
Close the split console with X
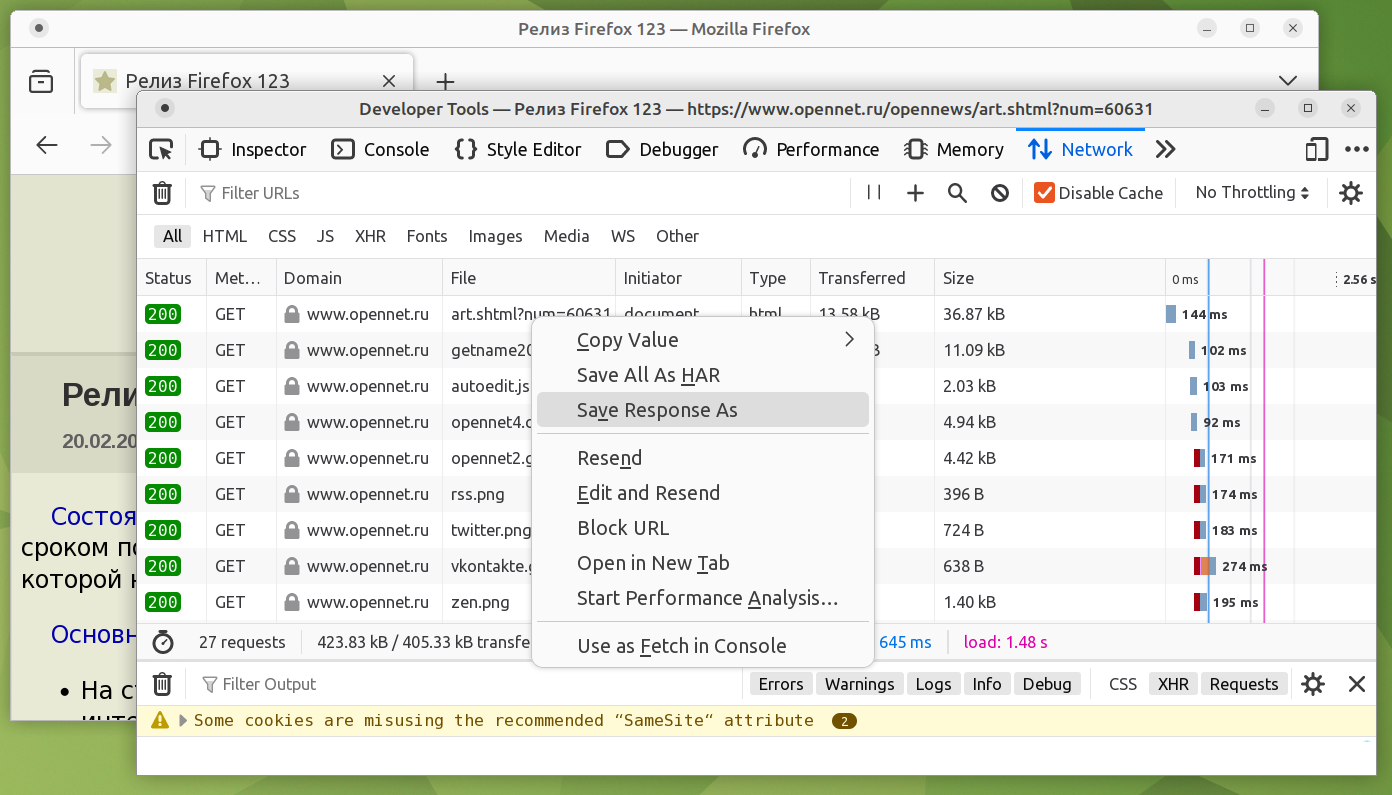(x=1356, y=684)
